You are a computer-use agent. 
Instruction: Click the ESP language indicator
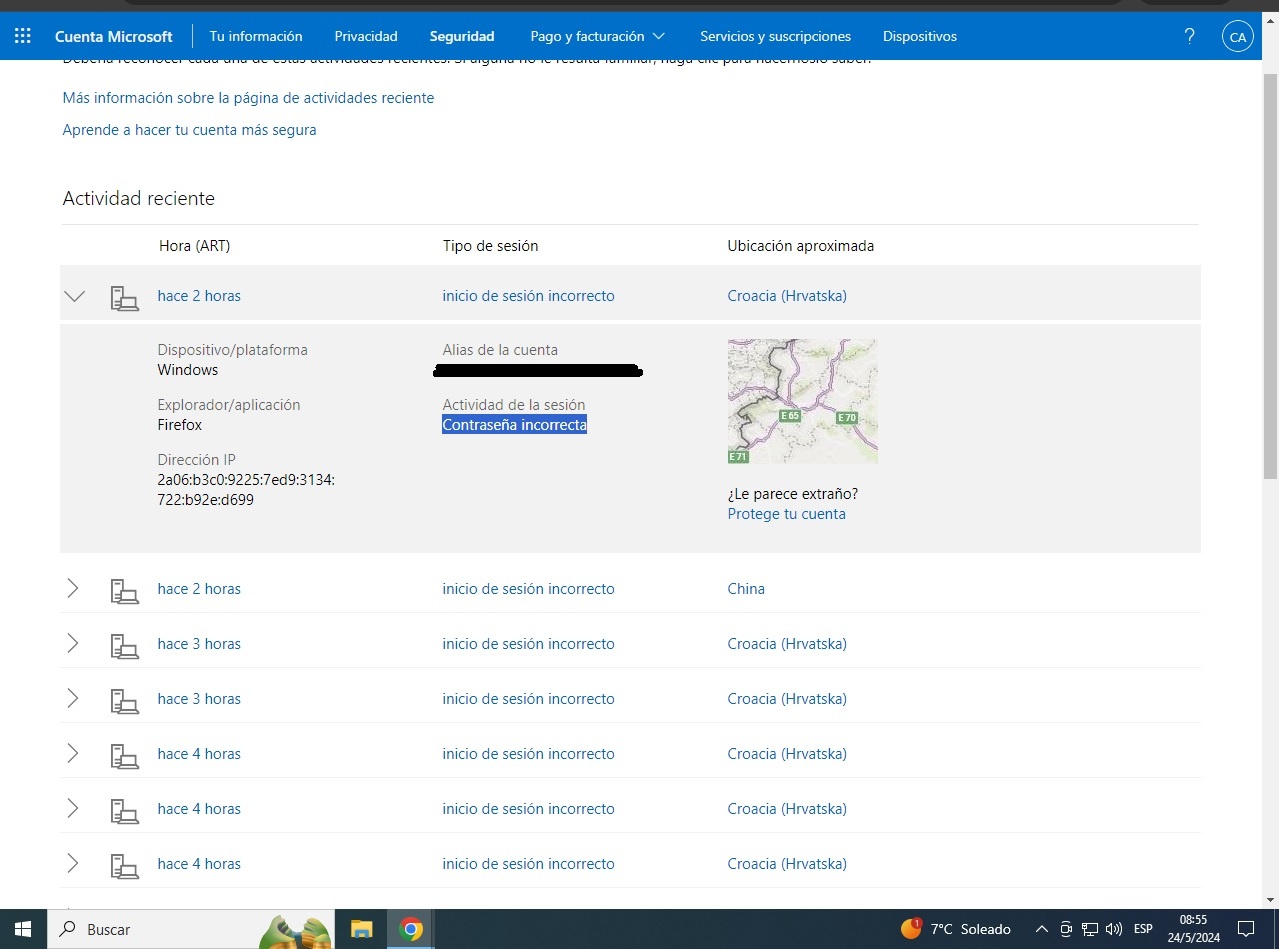tap(1143, 929)
